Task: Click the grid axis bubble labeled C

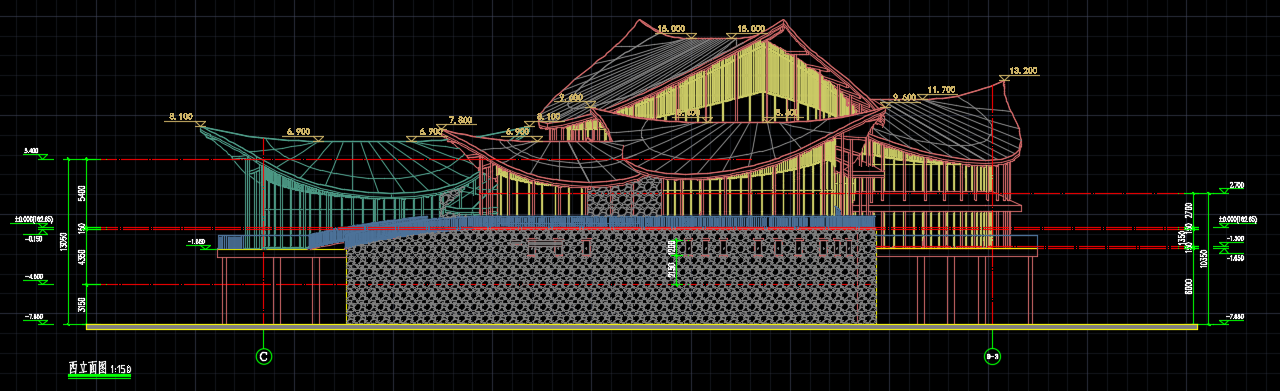Action: [264, 356]
